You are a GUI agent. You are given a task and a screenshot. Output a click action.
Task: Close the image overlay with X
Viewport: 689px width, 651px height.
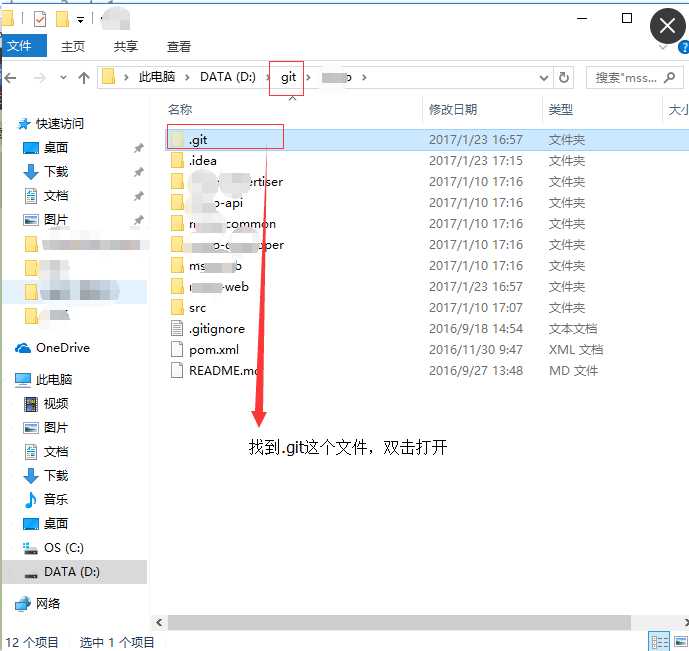pyautogui.click(x=667, y=26)
